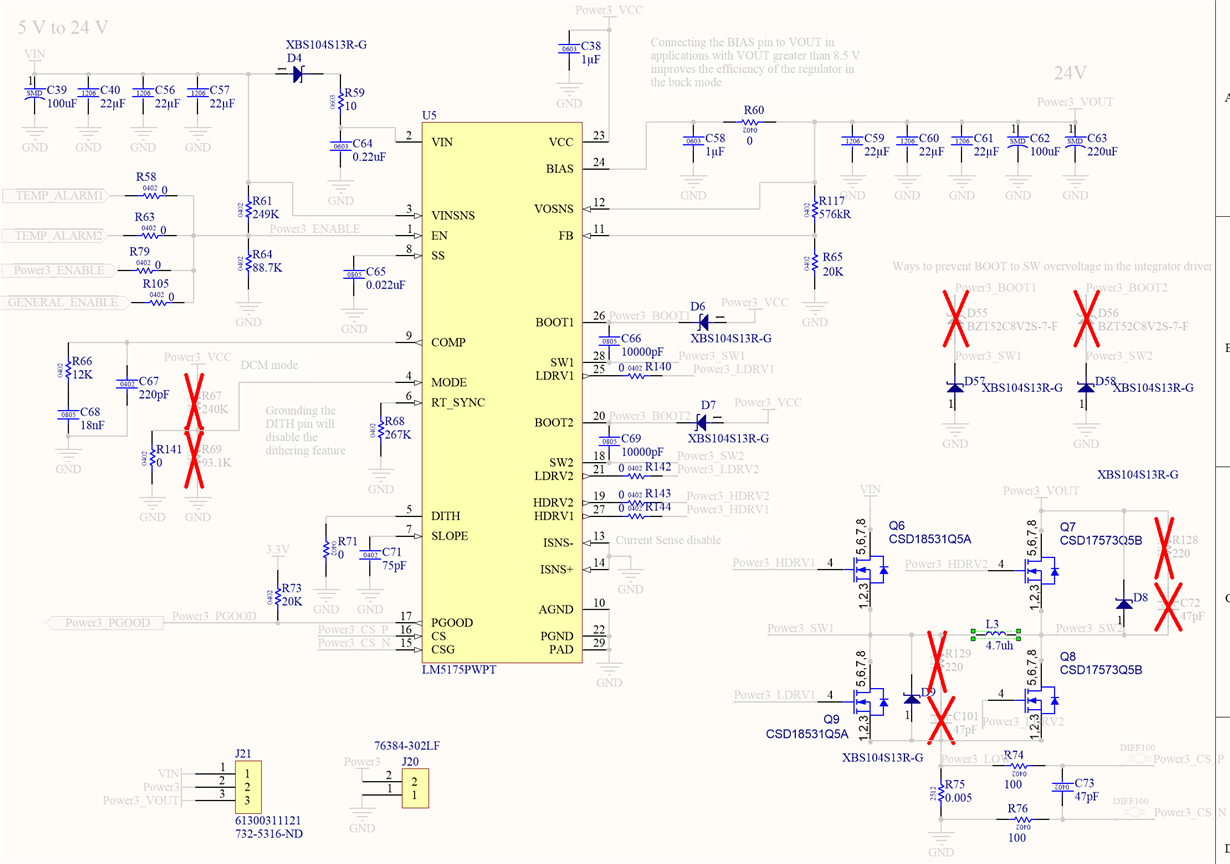Viewport: 1230px width, 864px height.
Task: Click the BIAS pin note text
Action: pyautogui.click(x=754, y=62)
